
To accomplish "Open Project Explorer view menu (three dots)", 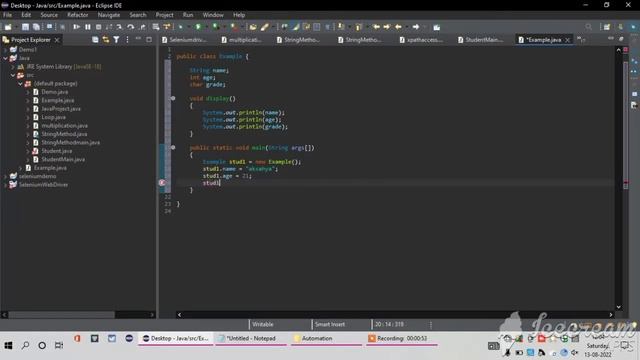I will (127, 40).
